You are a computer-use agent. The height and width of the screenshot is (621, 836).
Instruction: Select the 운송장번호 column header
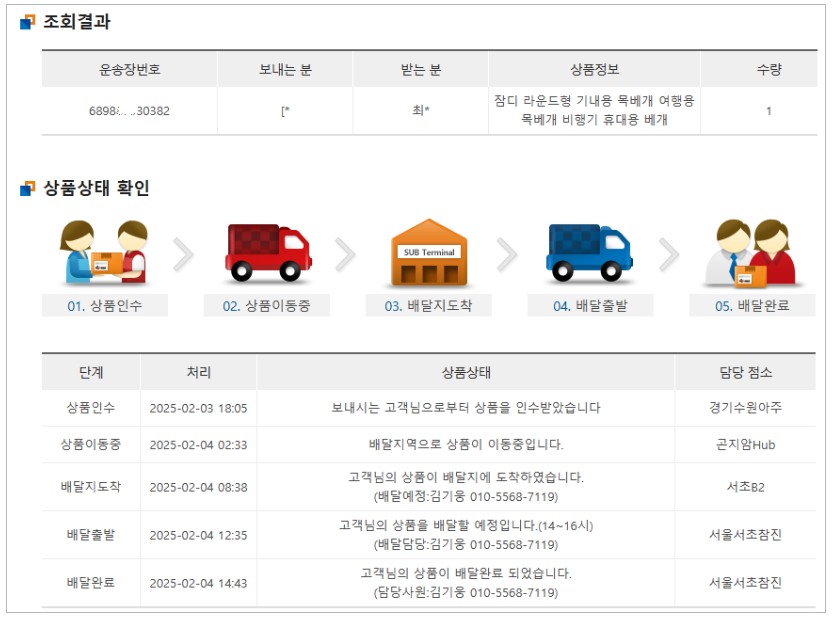click(131, 67)
